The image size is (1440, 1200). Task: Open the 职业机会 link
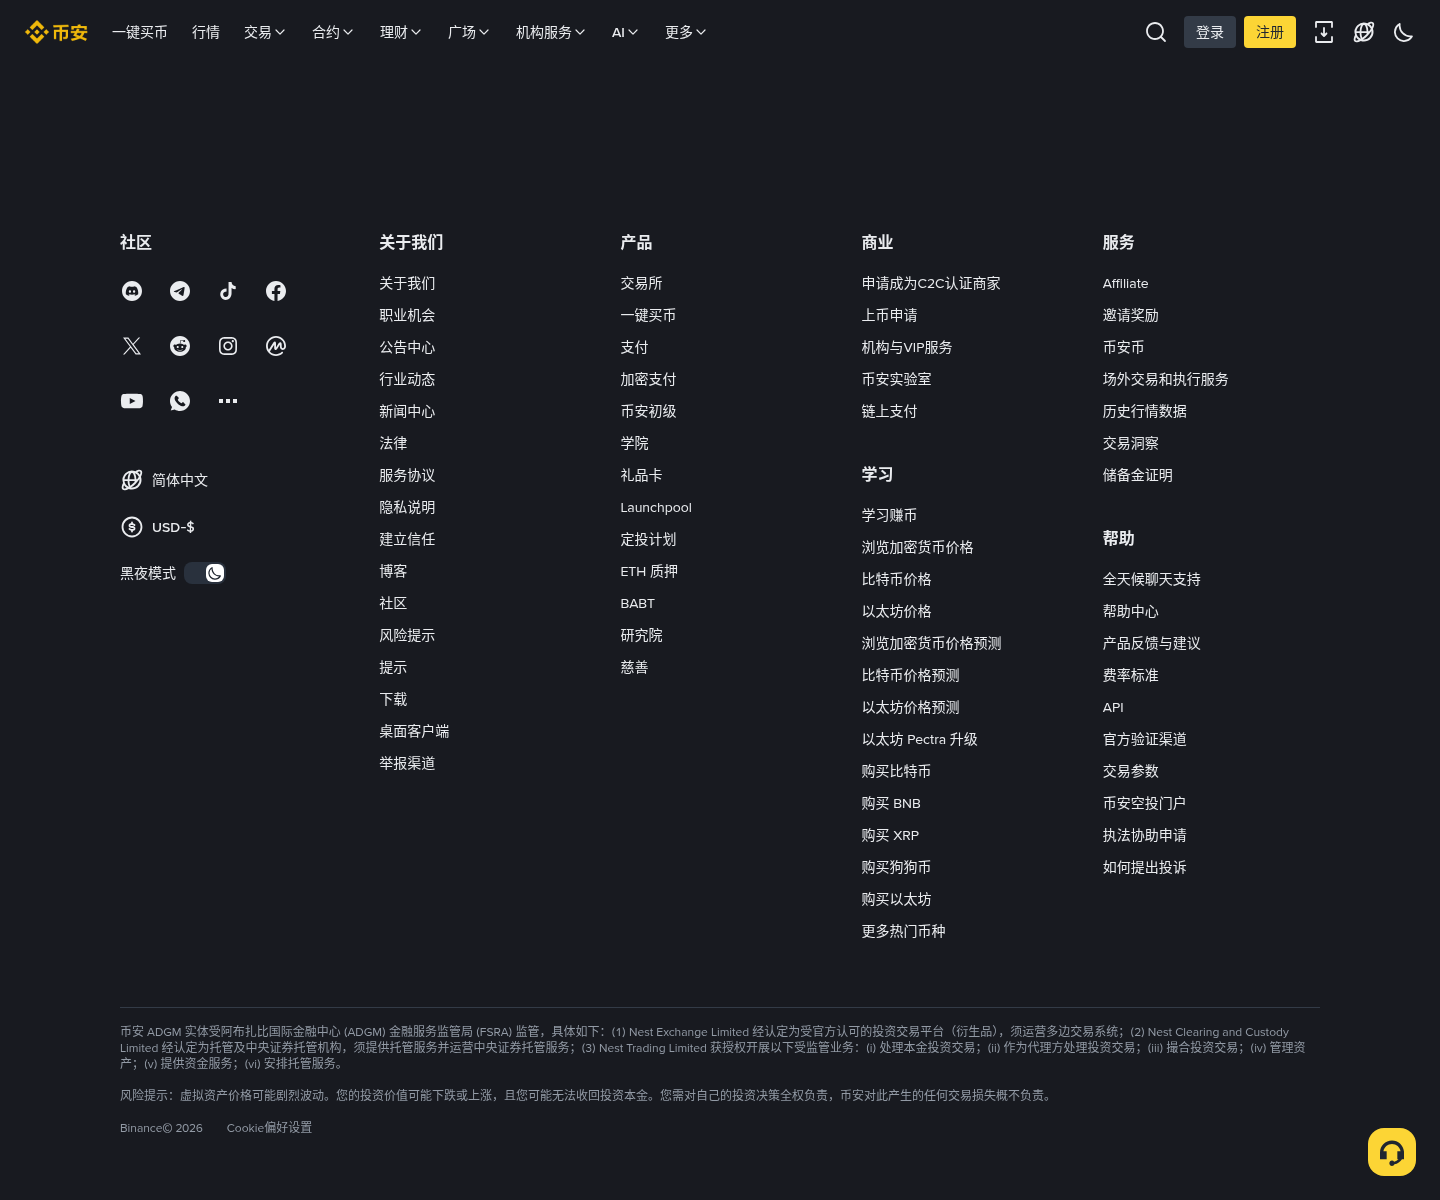coord(407,315)
